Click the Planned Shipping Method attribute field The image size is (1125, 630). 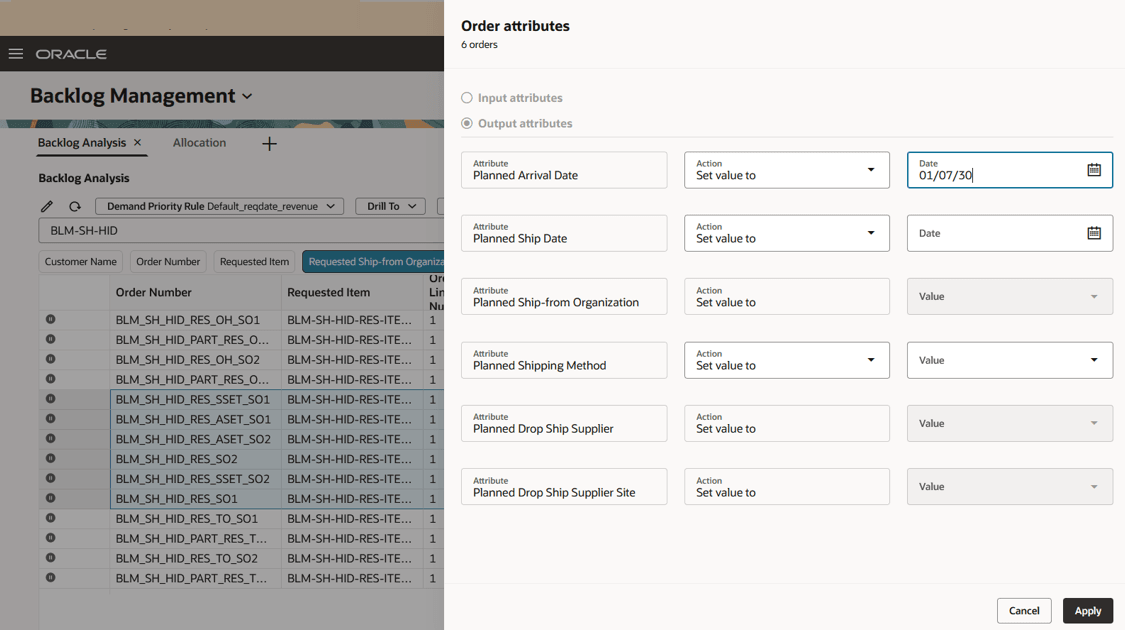pos(564,360)
